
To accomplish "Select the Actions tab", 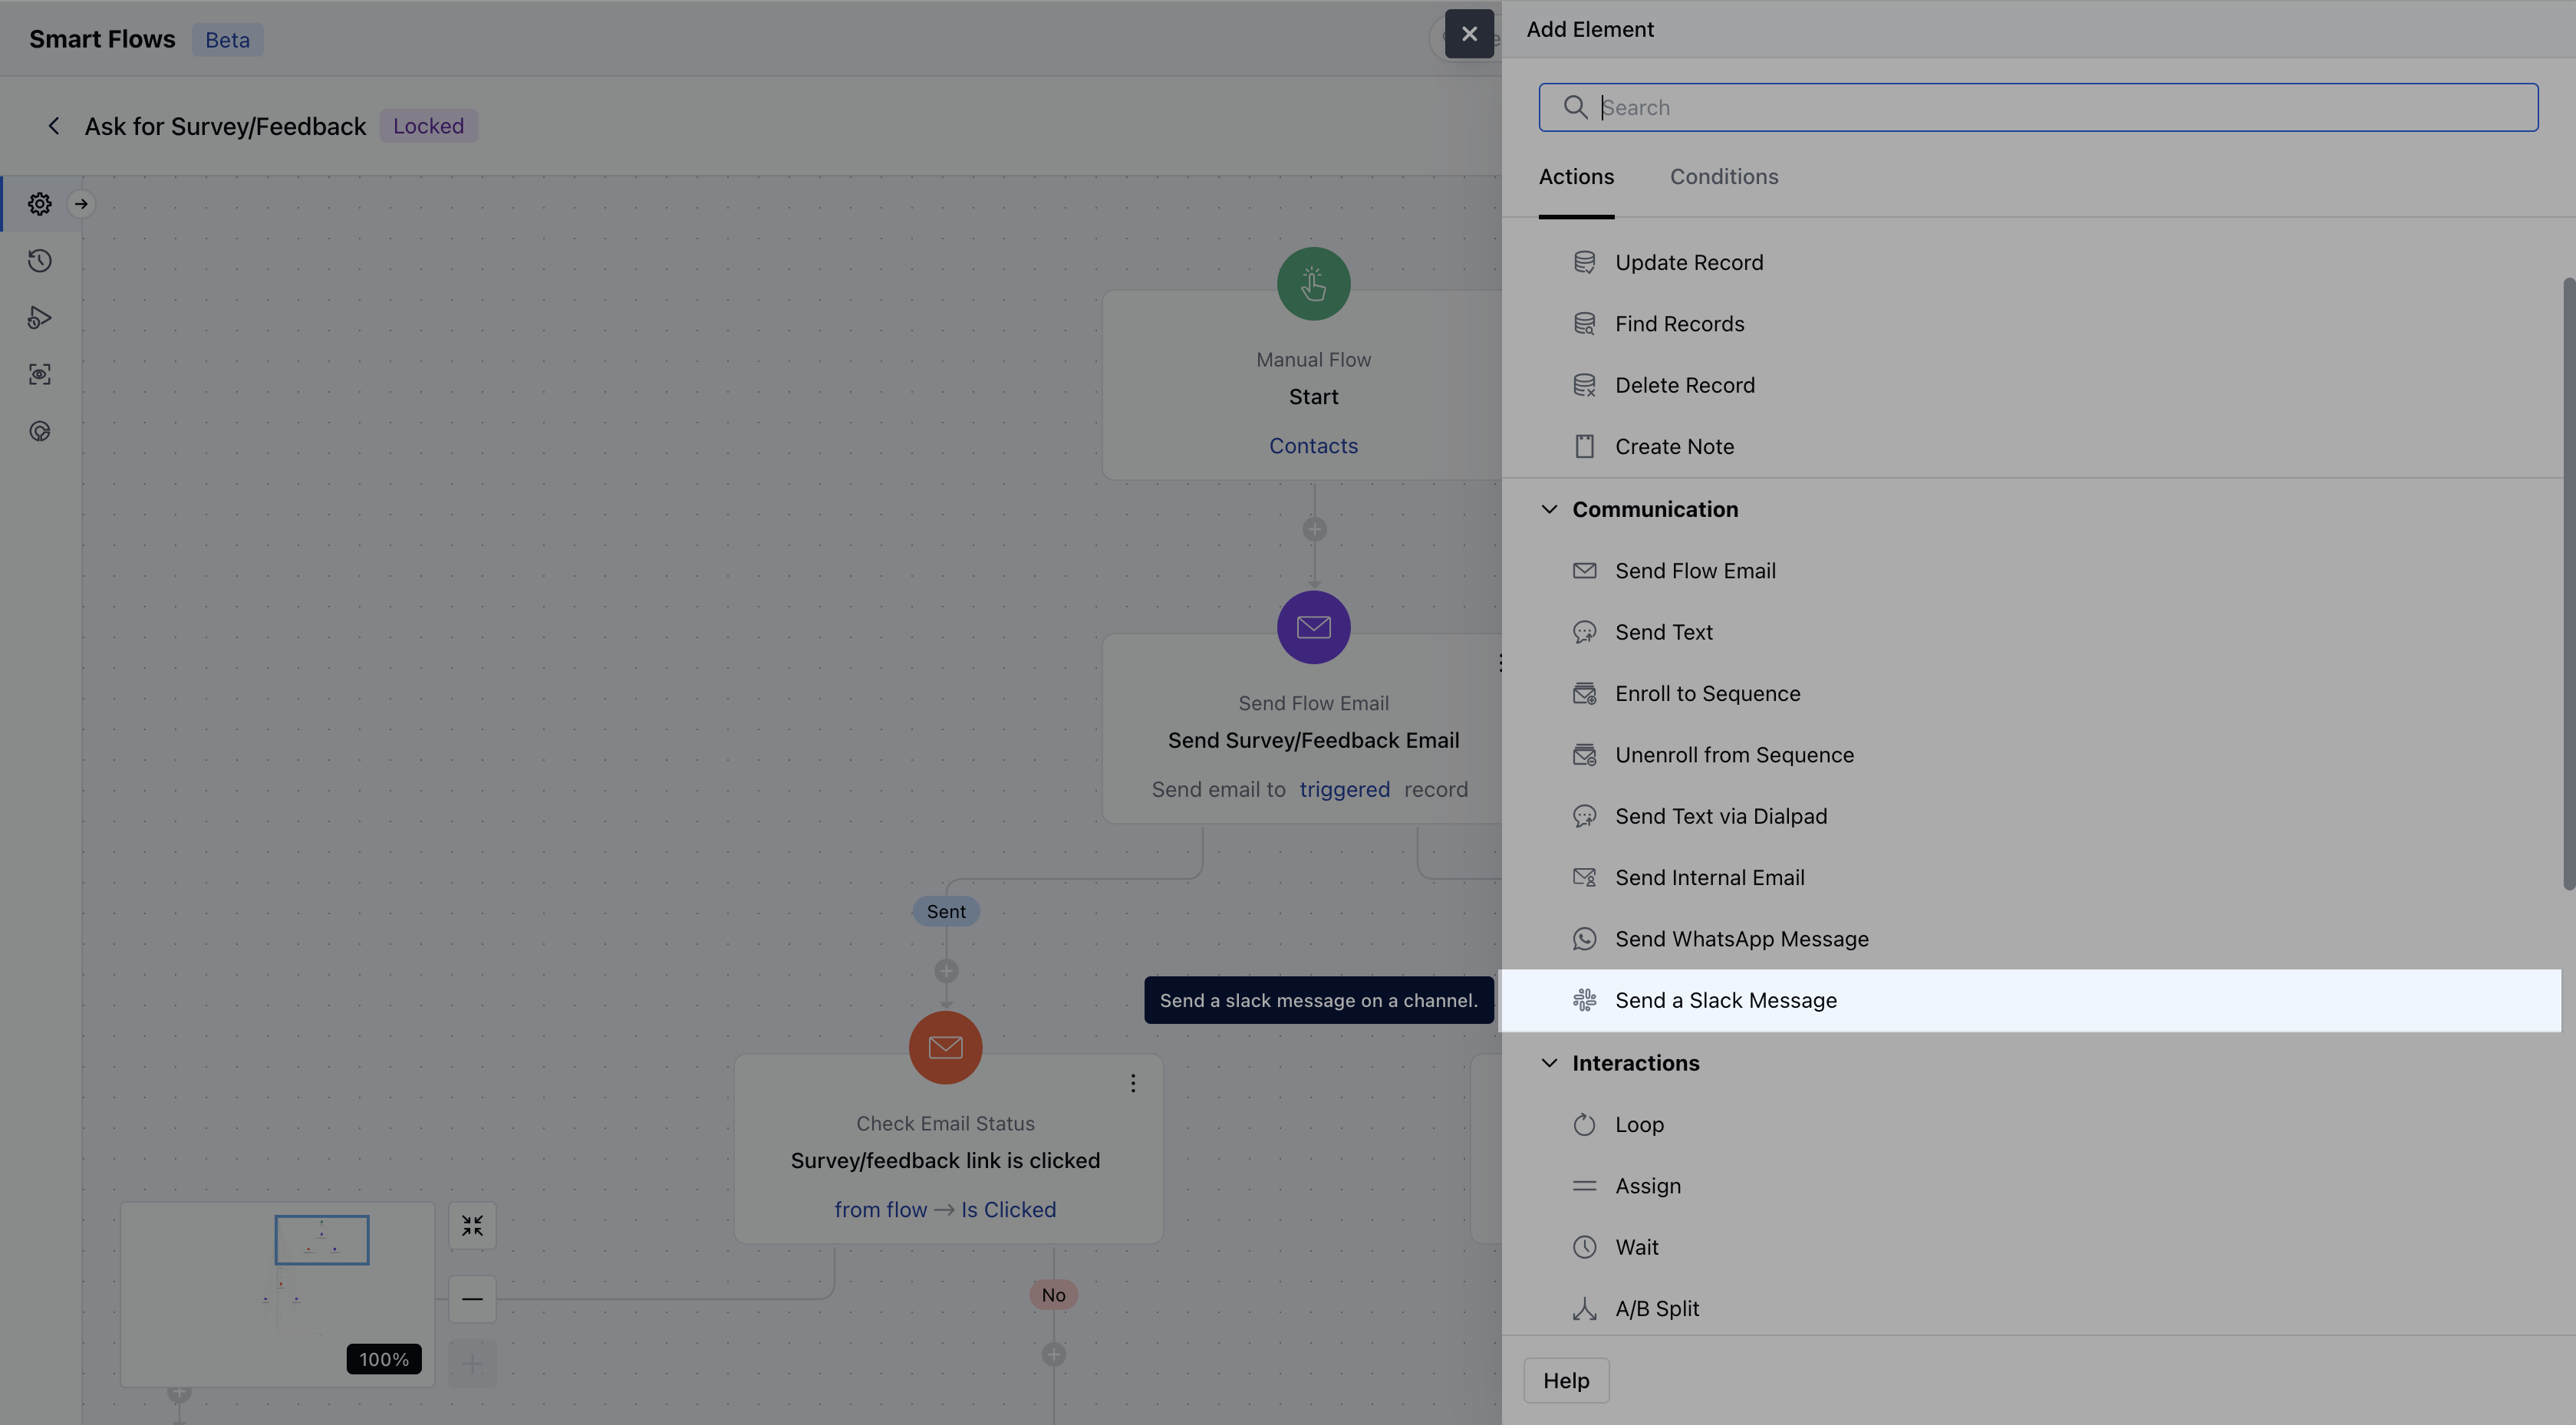I will pyautogui.click(x=1576, y=177).
